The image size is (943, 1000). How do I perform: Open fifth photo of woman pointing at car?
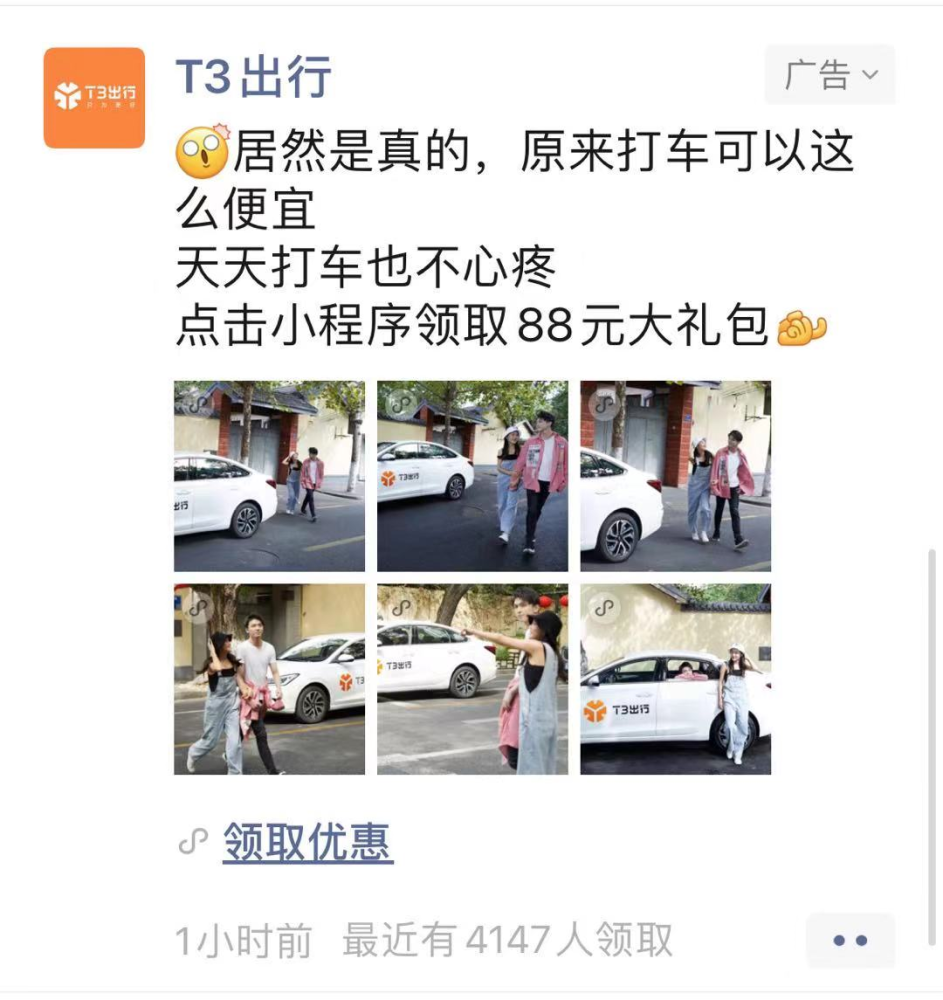[x=472, y=679]
